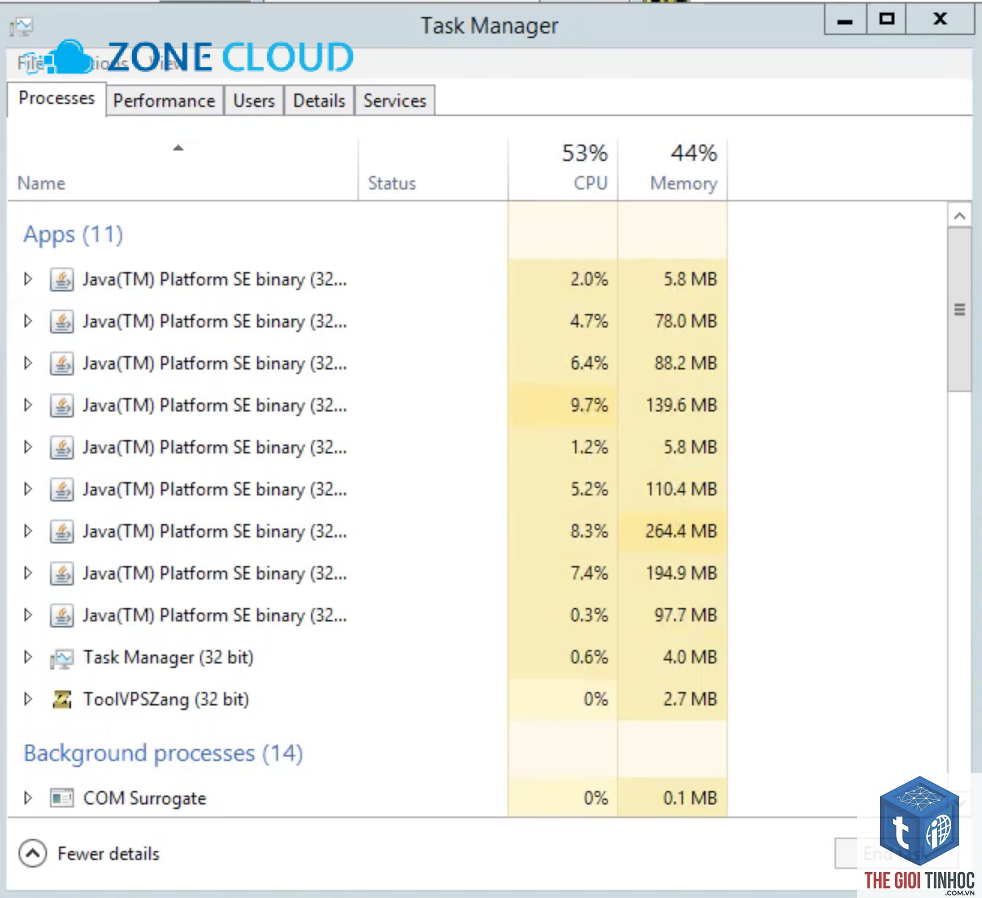982x898 pixels.
Task: Click the Task Manager process icon
Action: tap(62, 658)
